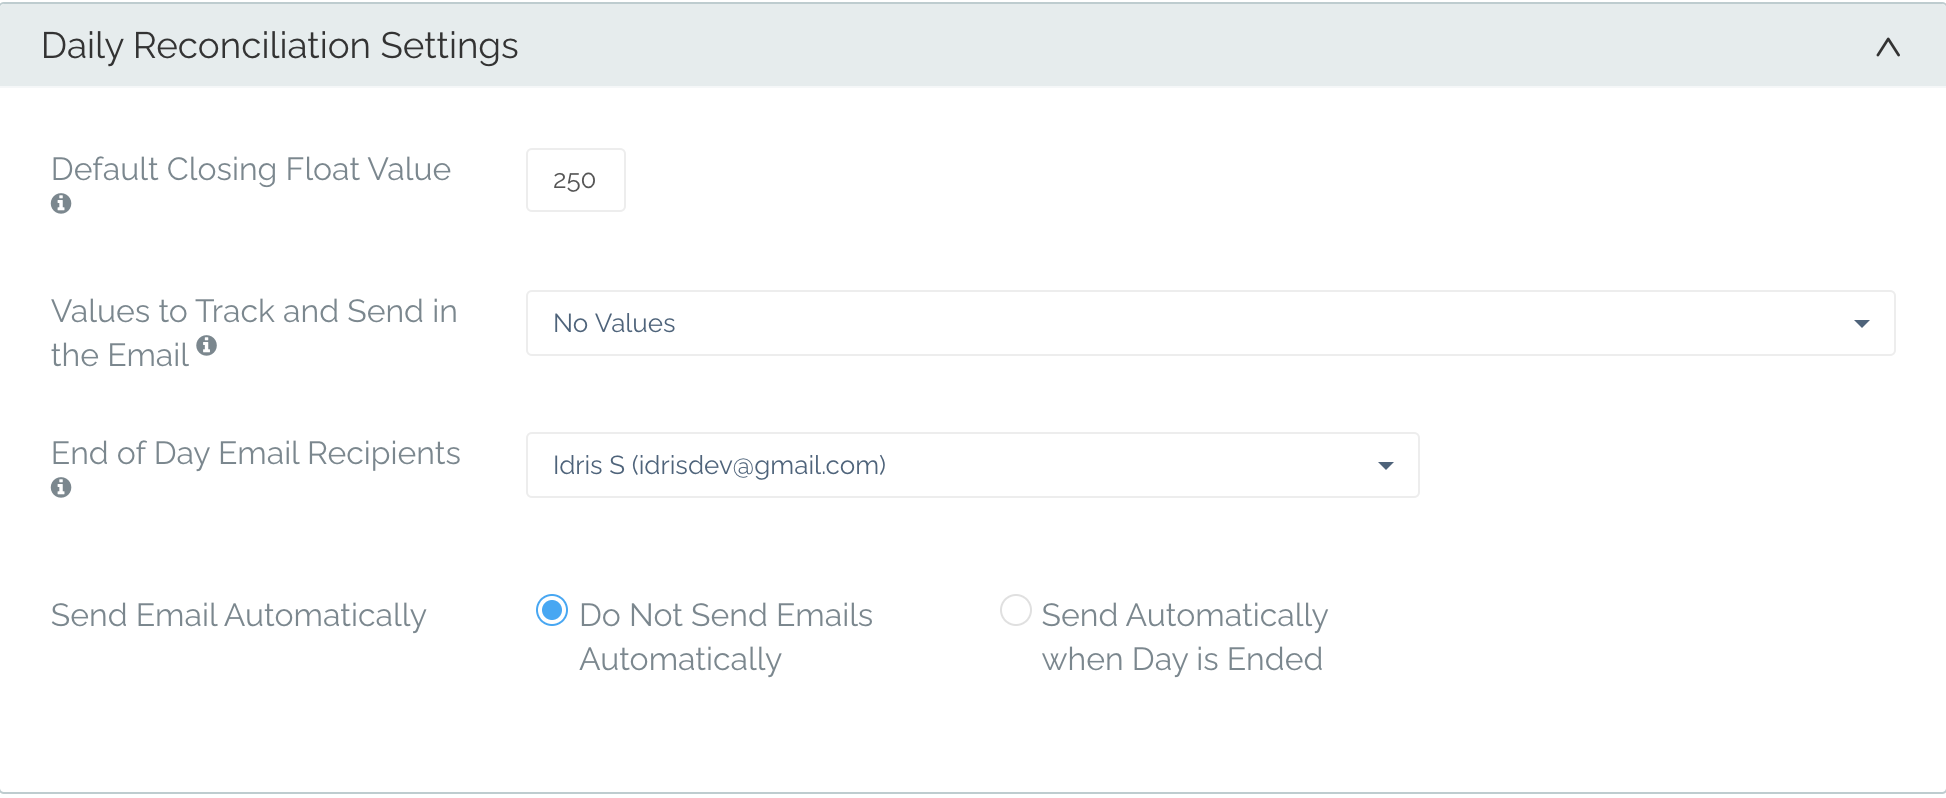Click the Send Automatically when Day is Ended label
1946x798 pixels.
tap(1185, 637)
